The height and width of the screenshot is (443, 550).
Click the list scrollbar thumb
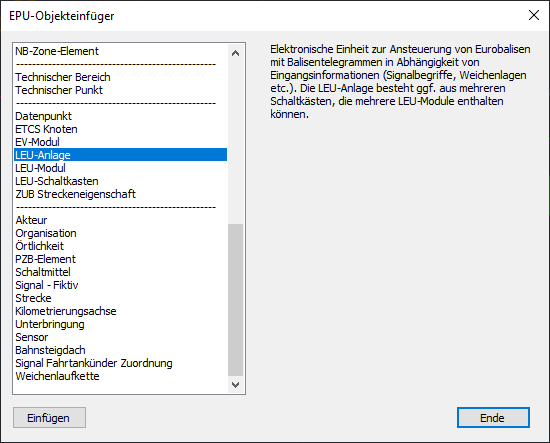coord(236,300)
